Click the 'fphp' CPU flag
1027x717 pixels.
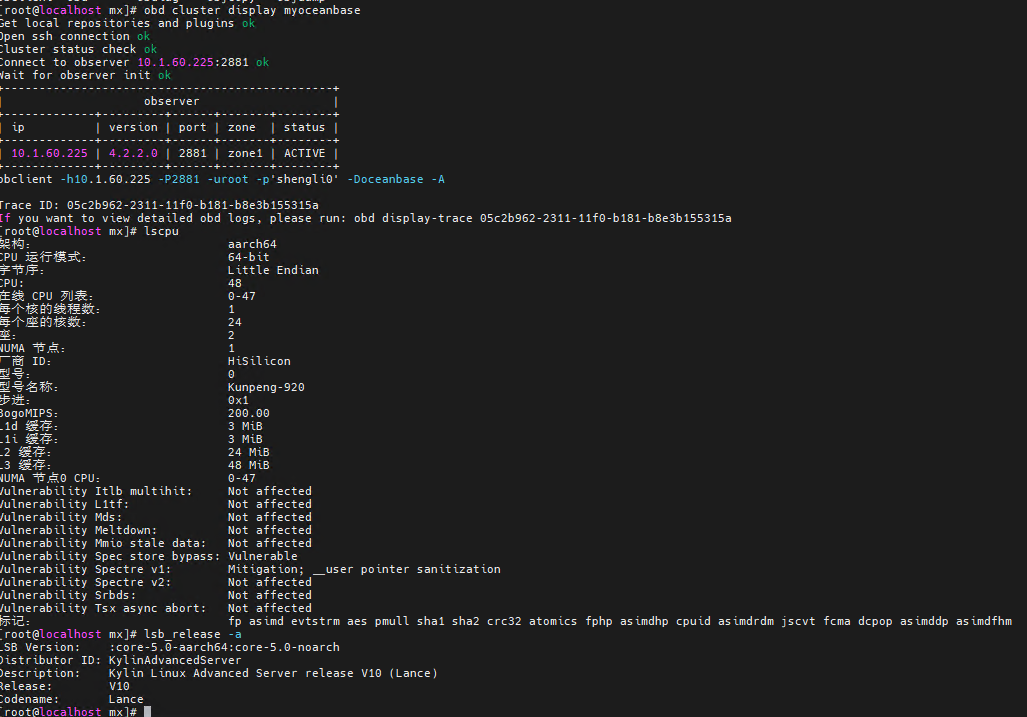coord(599,621)
